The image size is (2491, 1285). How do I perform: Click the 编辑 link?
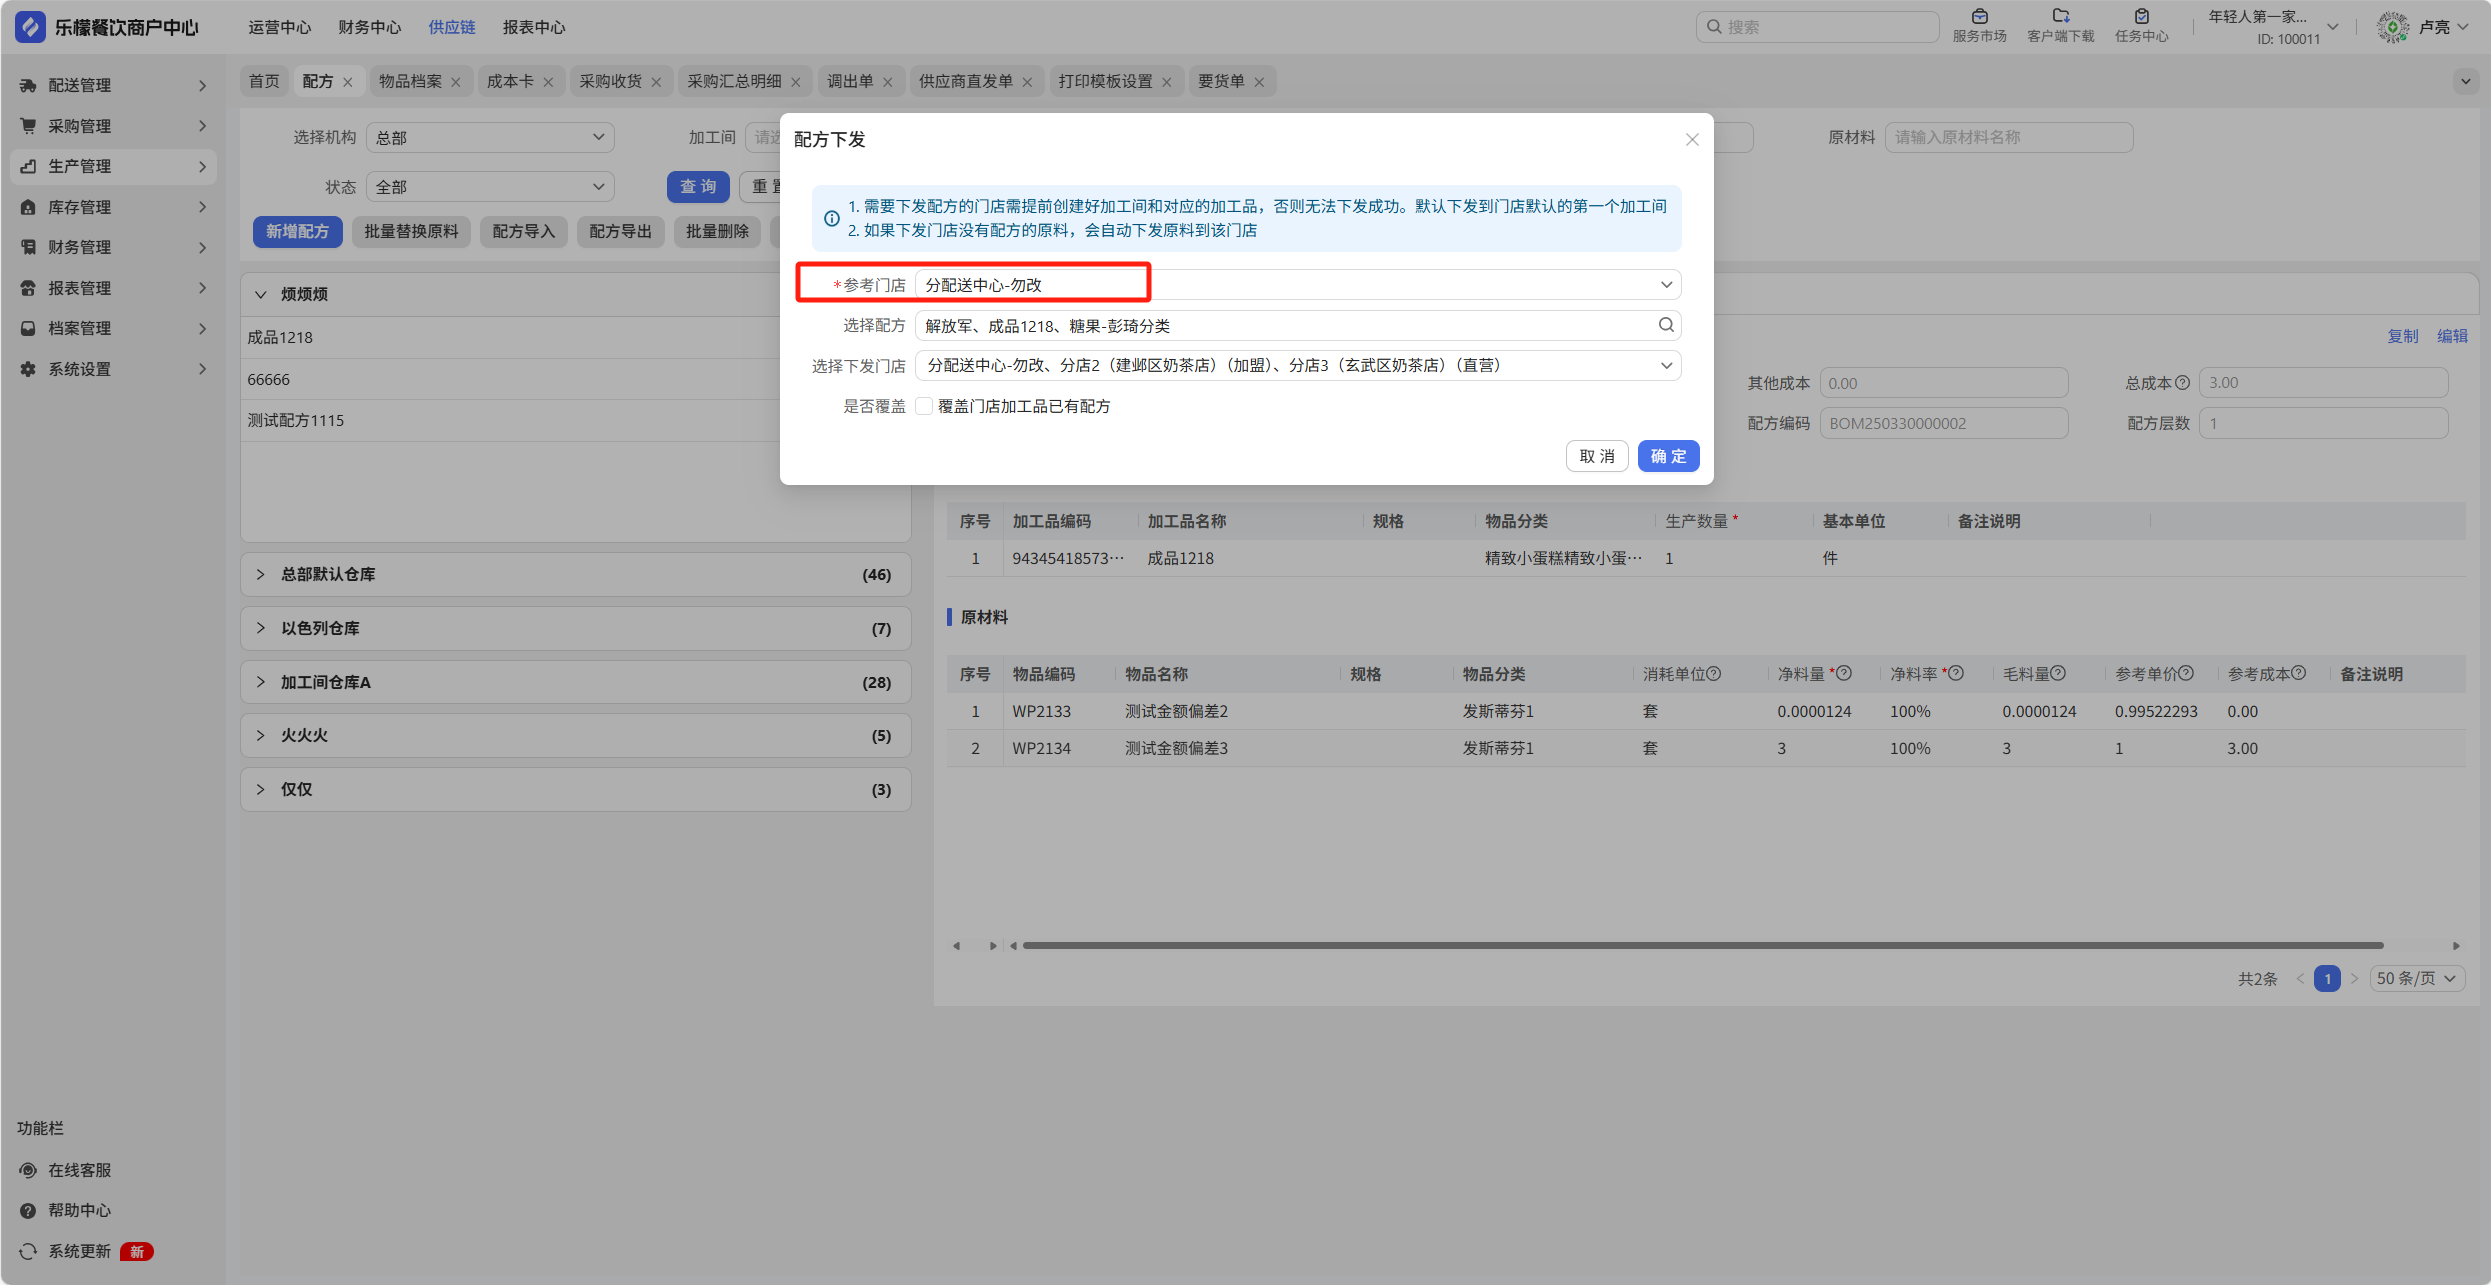tap(2452, 337)
